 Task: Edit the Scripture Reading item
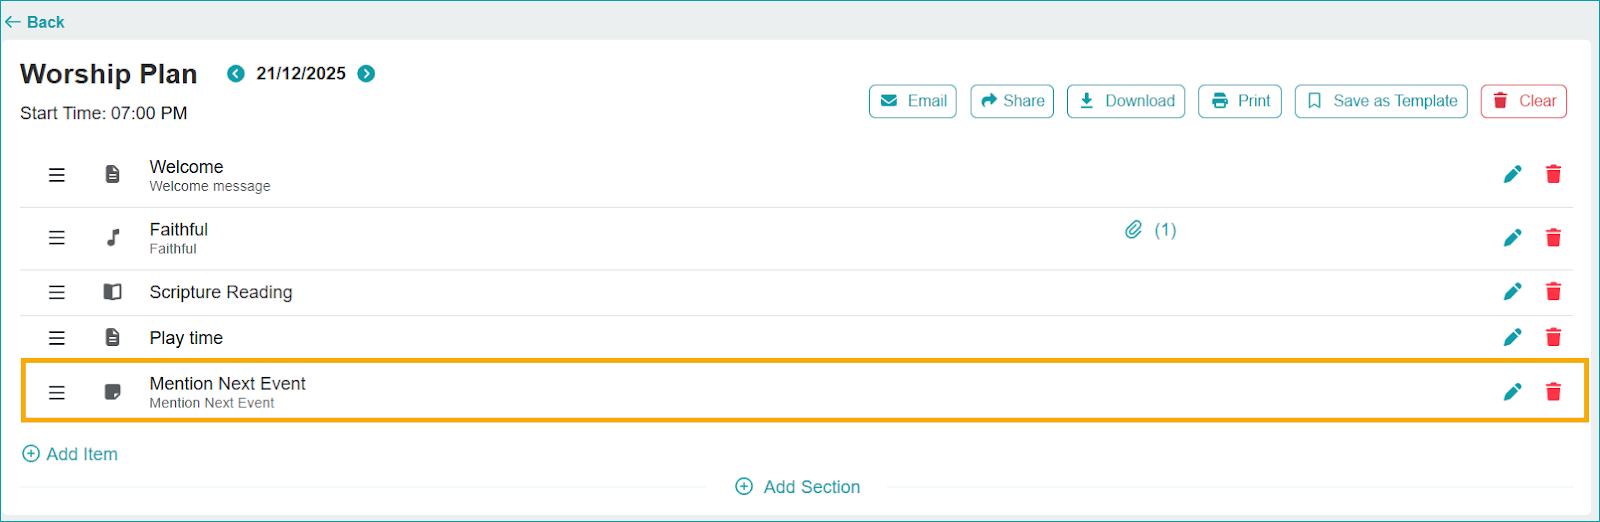pyautogui.click(x=1512, y=292)
